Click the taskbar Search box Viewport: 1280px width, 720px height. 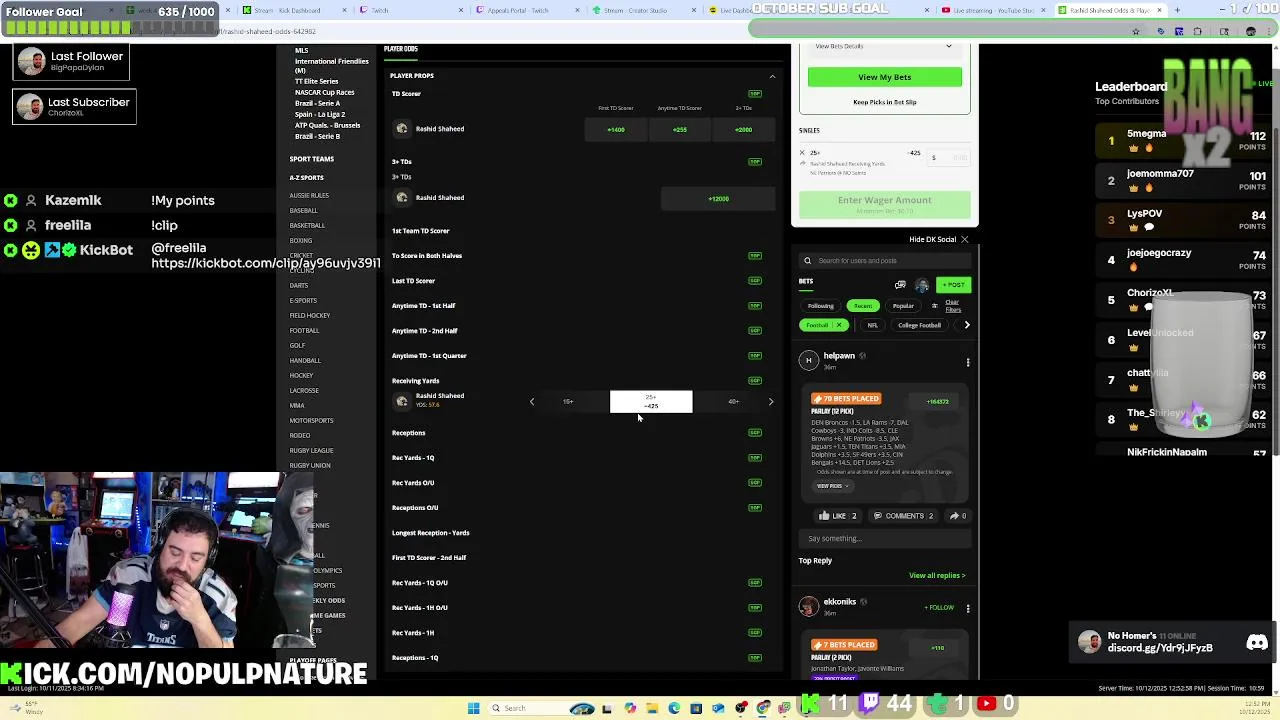click(525, 708)
